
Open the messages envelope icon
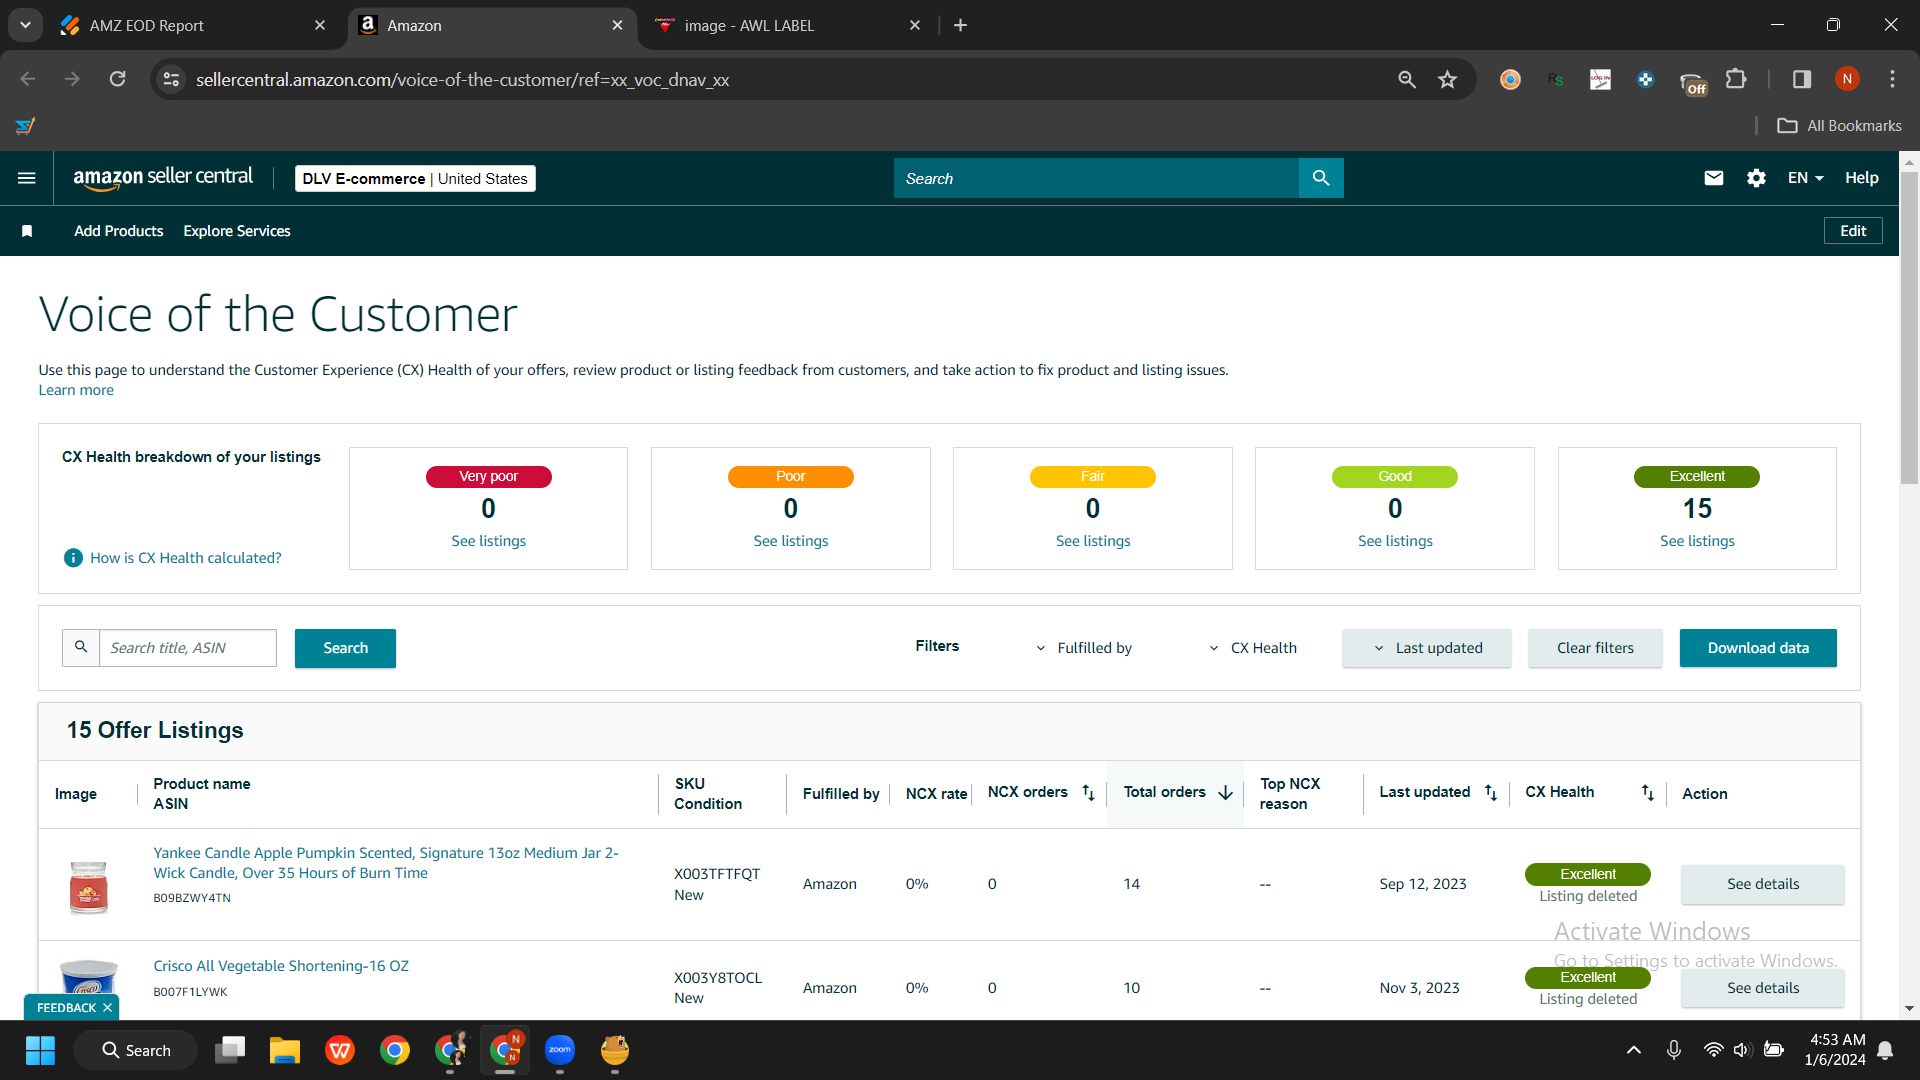tap(1714, 178)
